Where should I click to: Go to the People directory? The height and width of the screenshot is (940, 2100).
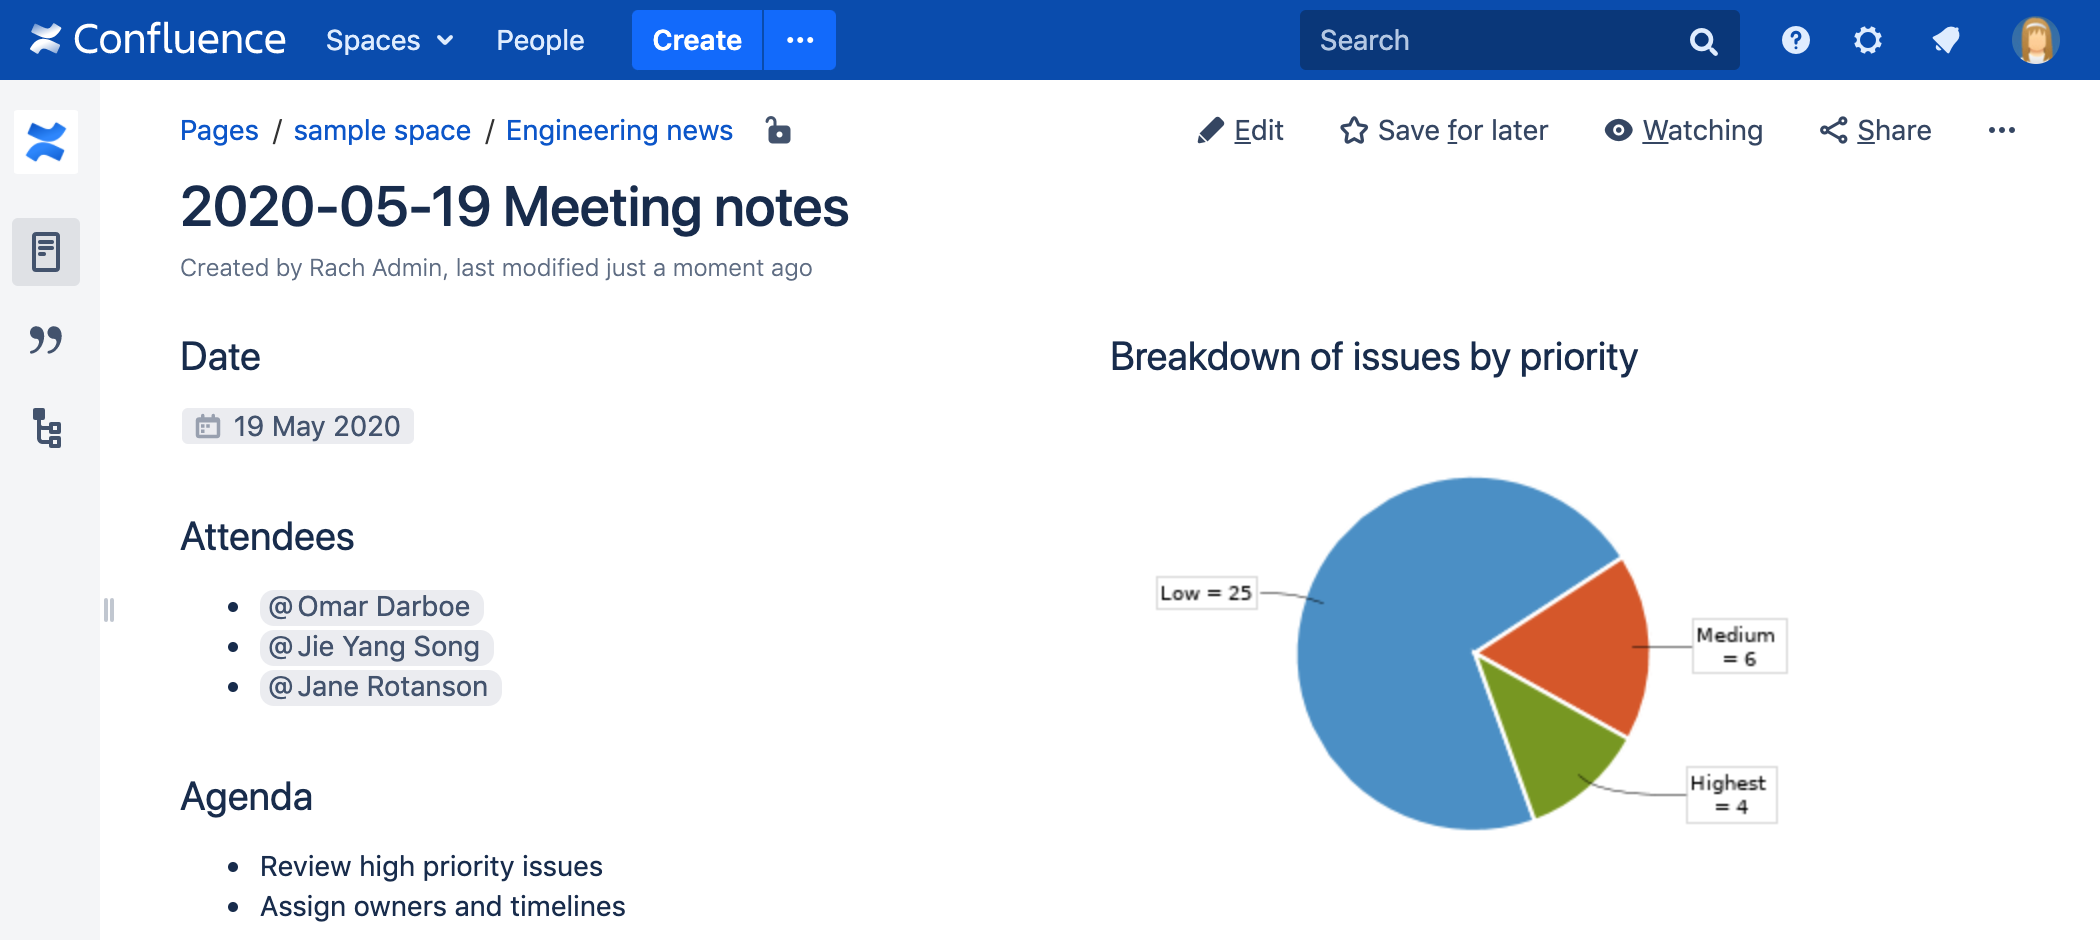pyautogui.click(x=540, y=40)
